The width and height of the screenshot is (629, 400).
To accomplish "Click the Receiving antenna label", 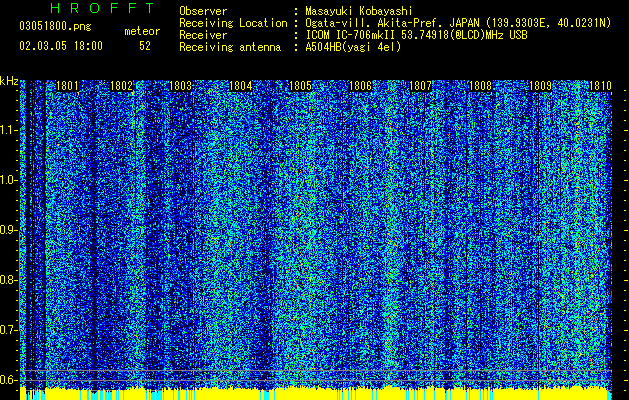I will pyautogui.click(x=230, y=47).
